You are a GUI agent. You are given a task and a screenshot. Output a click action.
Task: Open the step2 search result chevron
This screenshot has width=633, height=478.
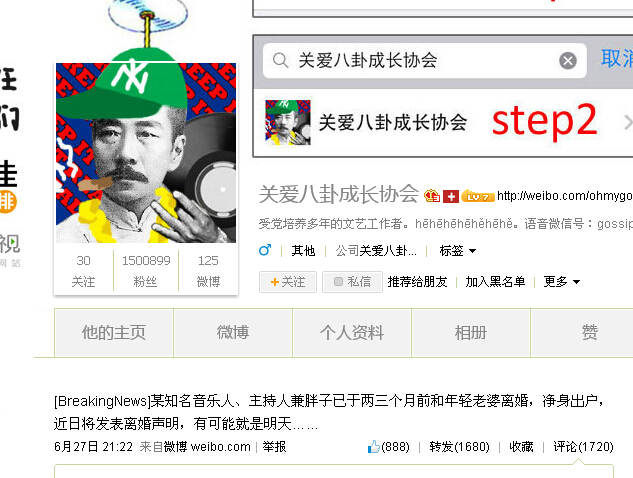click(627, 122)
